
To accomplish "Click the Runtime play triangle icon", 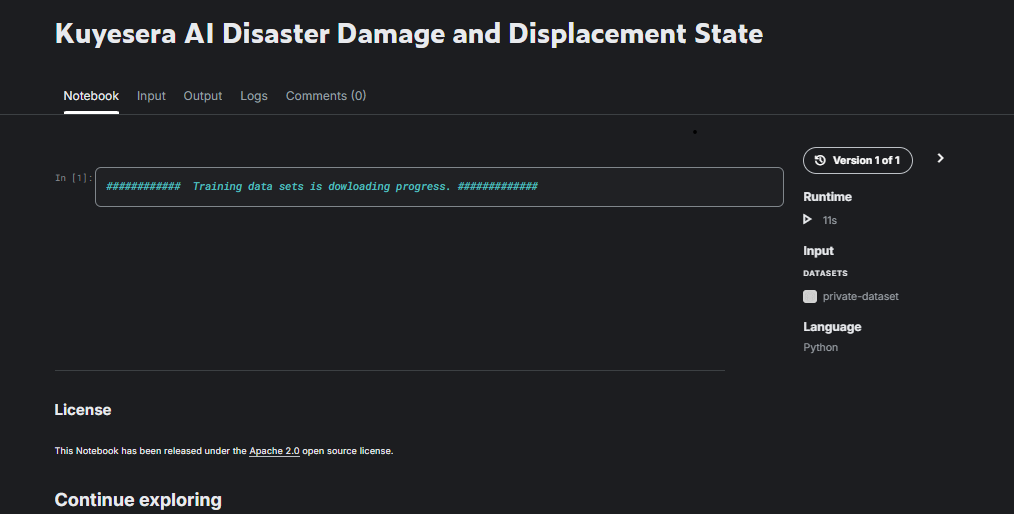I will (x=808, y=219).
